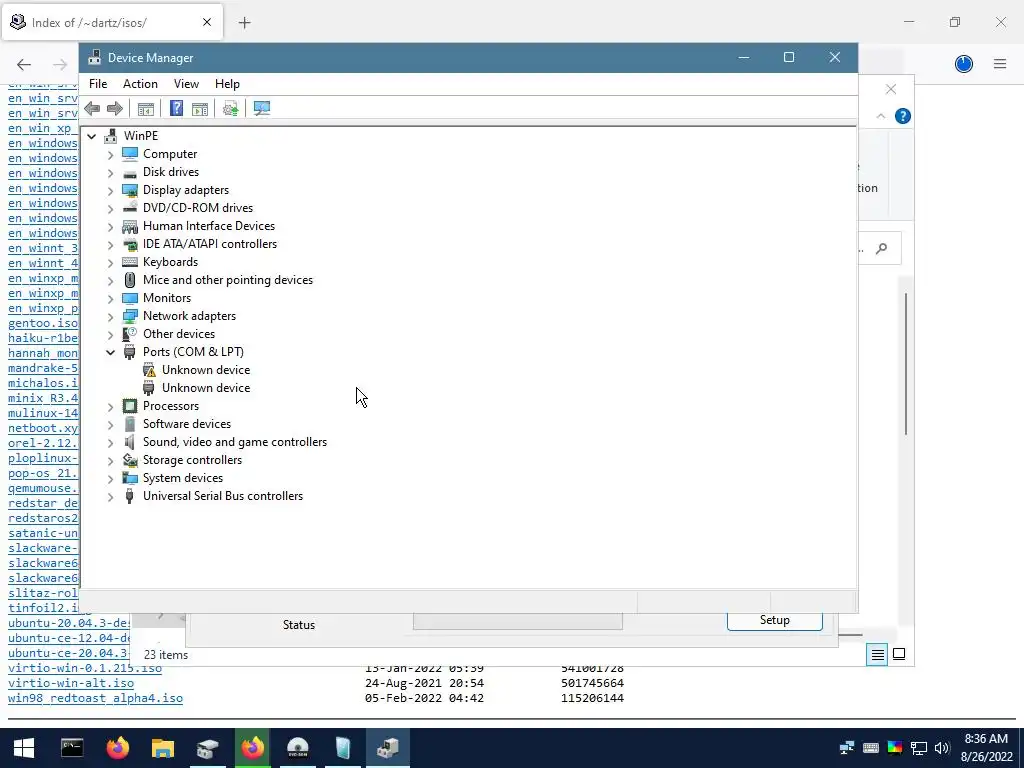Viewport: 1024px width, 768px height.
Task: Collapse the WinPE root node
Action: click(x=92, y=136)
